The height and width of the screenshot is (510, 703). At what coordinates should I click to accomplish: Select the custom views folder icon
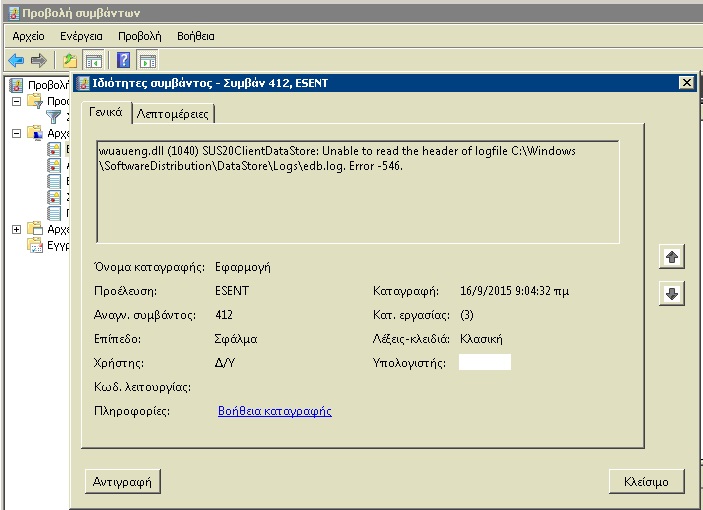pos(35,101)
